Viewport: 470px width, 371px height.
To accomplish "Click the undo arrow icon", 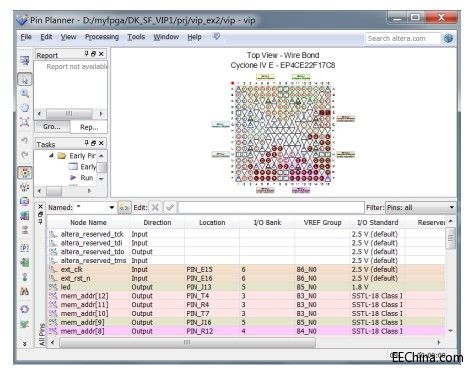I will (25, 140).
